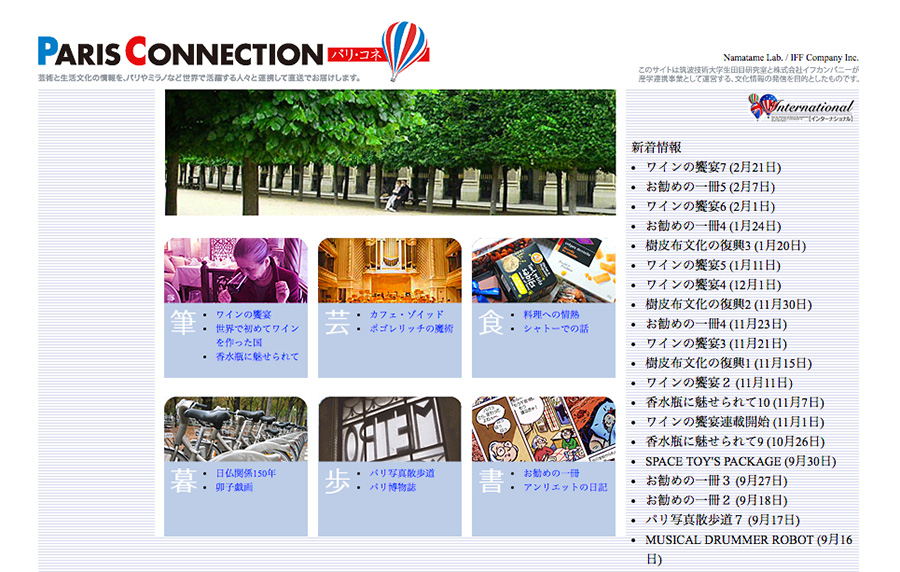Click the Namatame Lab. / IFF Company Inc. text

[x=791, y=57]
